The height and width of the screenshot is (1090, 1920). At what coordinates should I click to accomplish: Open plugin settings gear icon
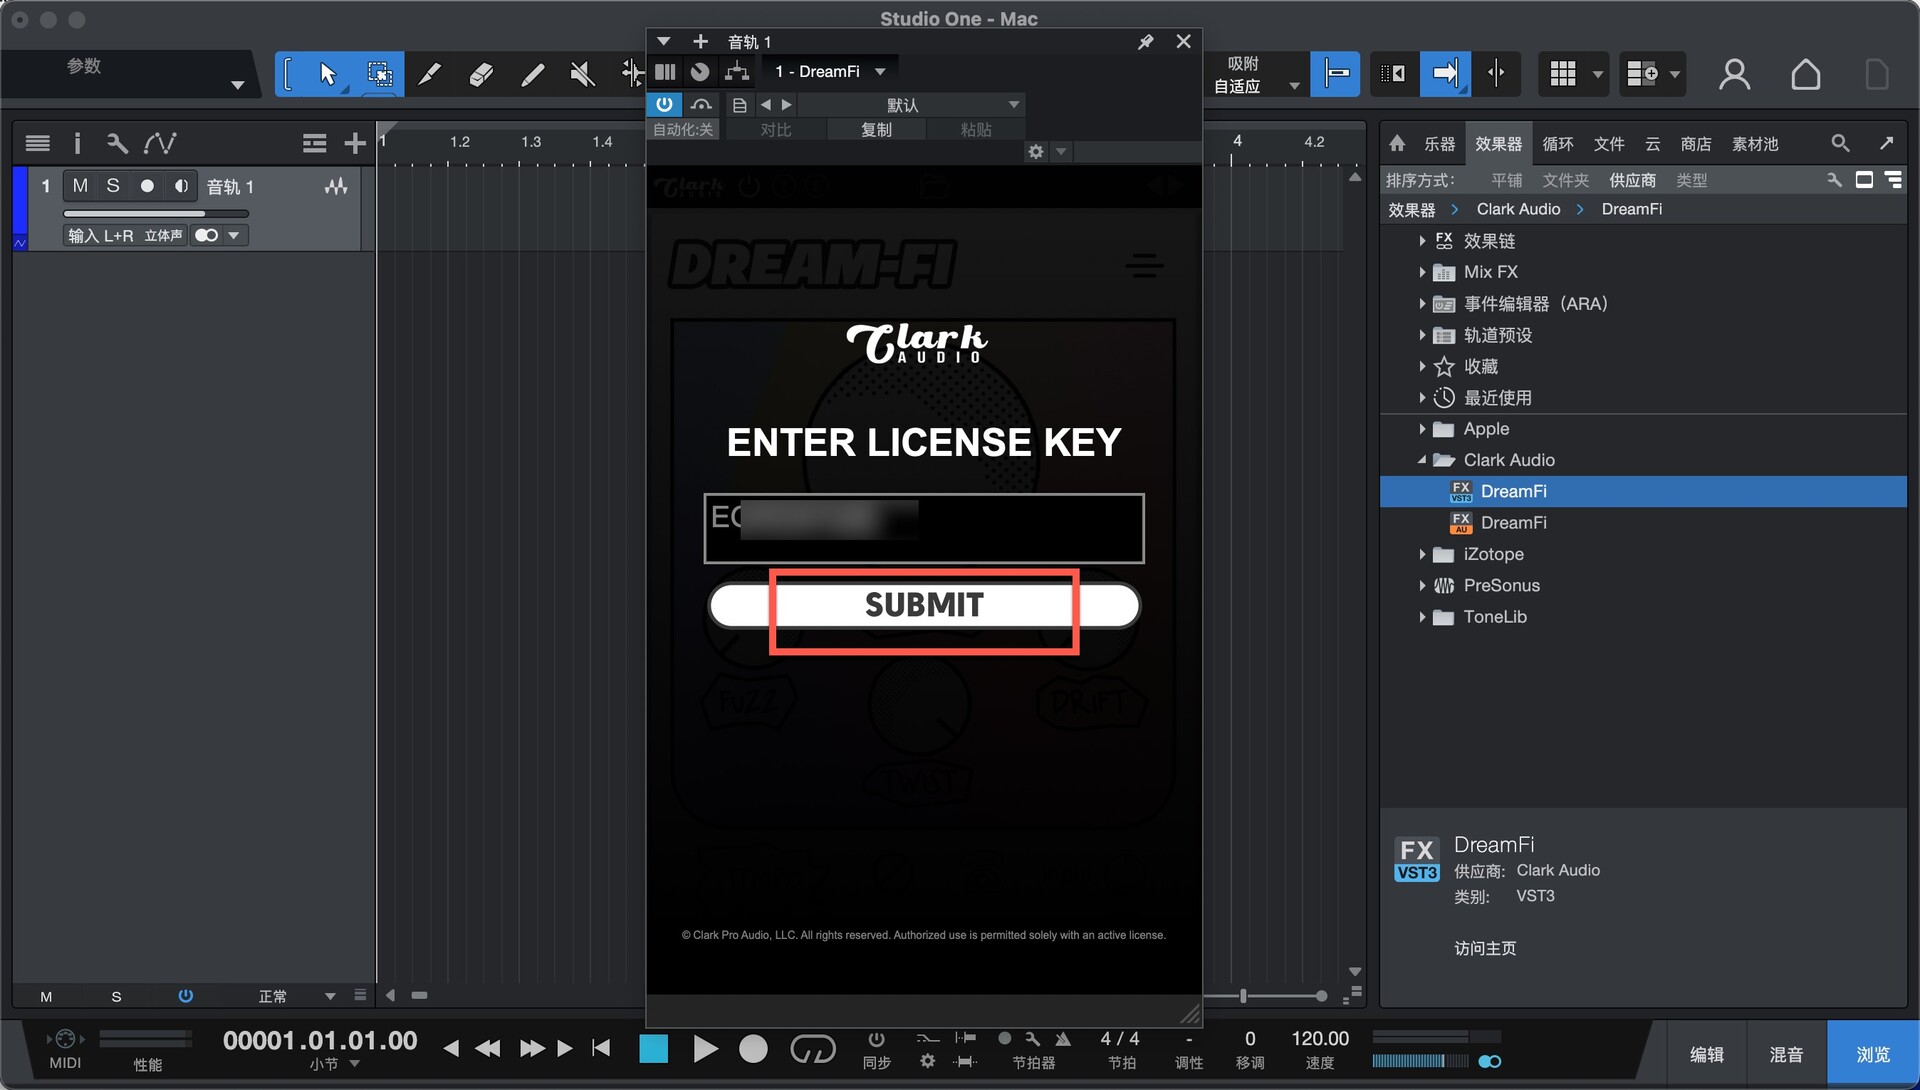click(1036, 152)
